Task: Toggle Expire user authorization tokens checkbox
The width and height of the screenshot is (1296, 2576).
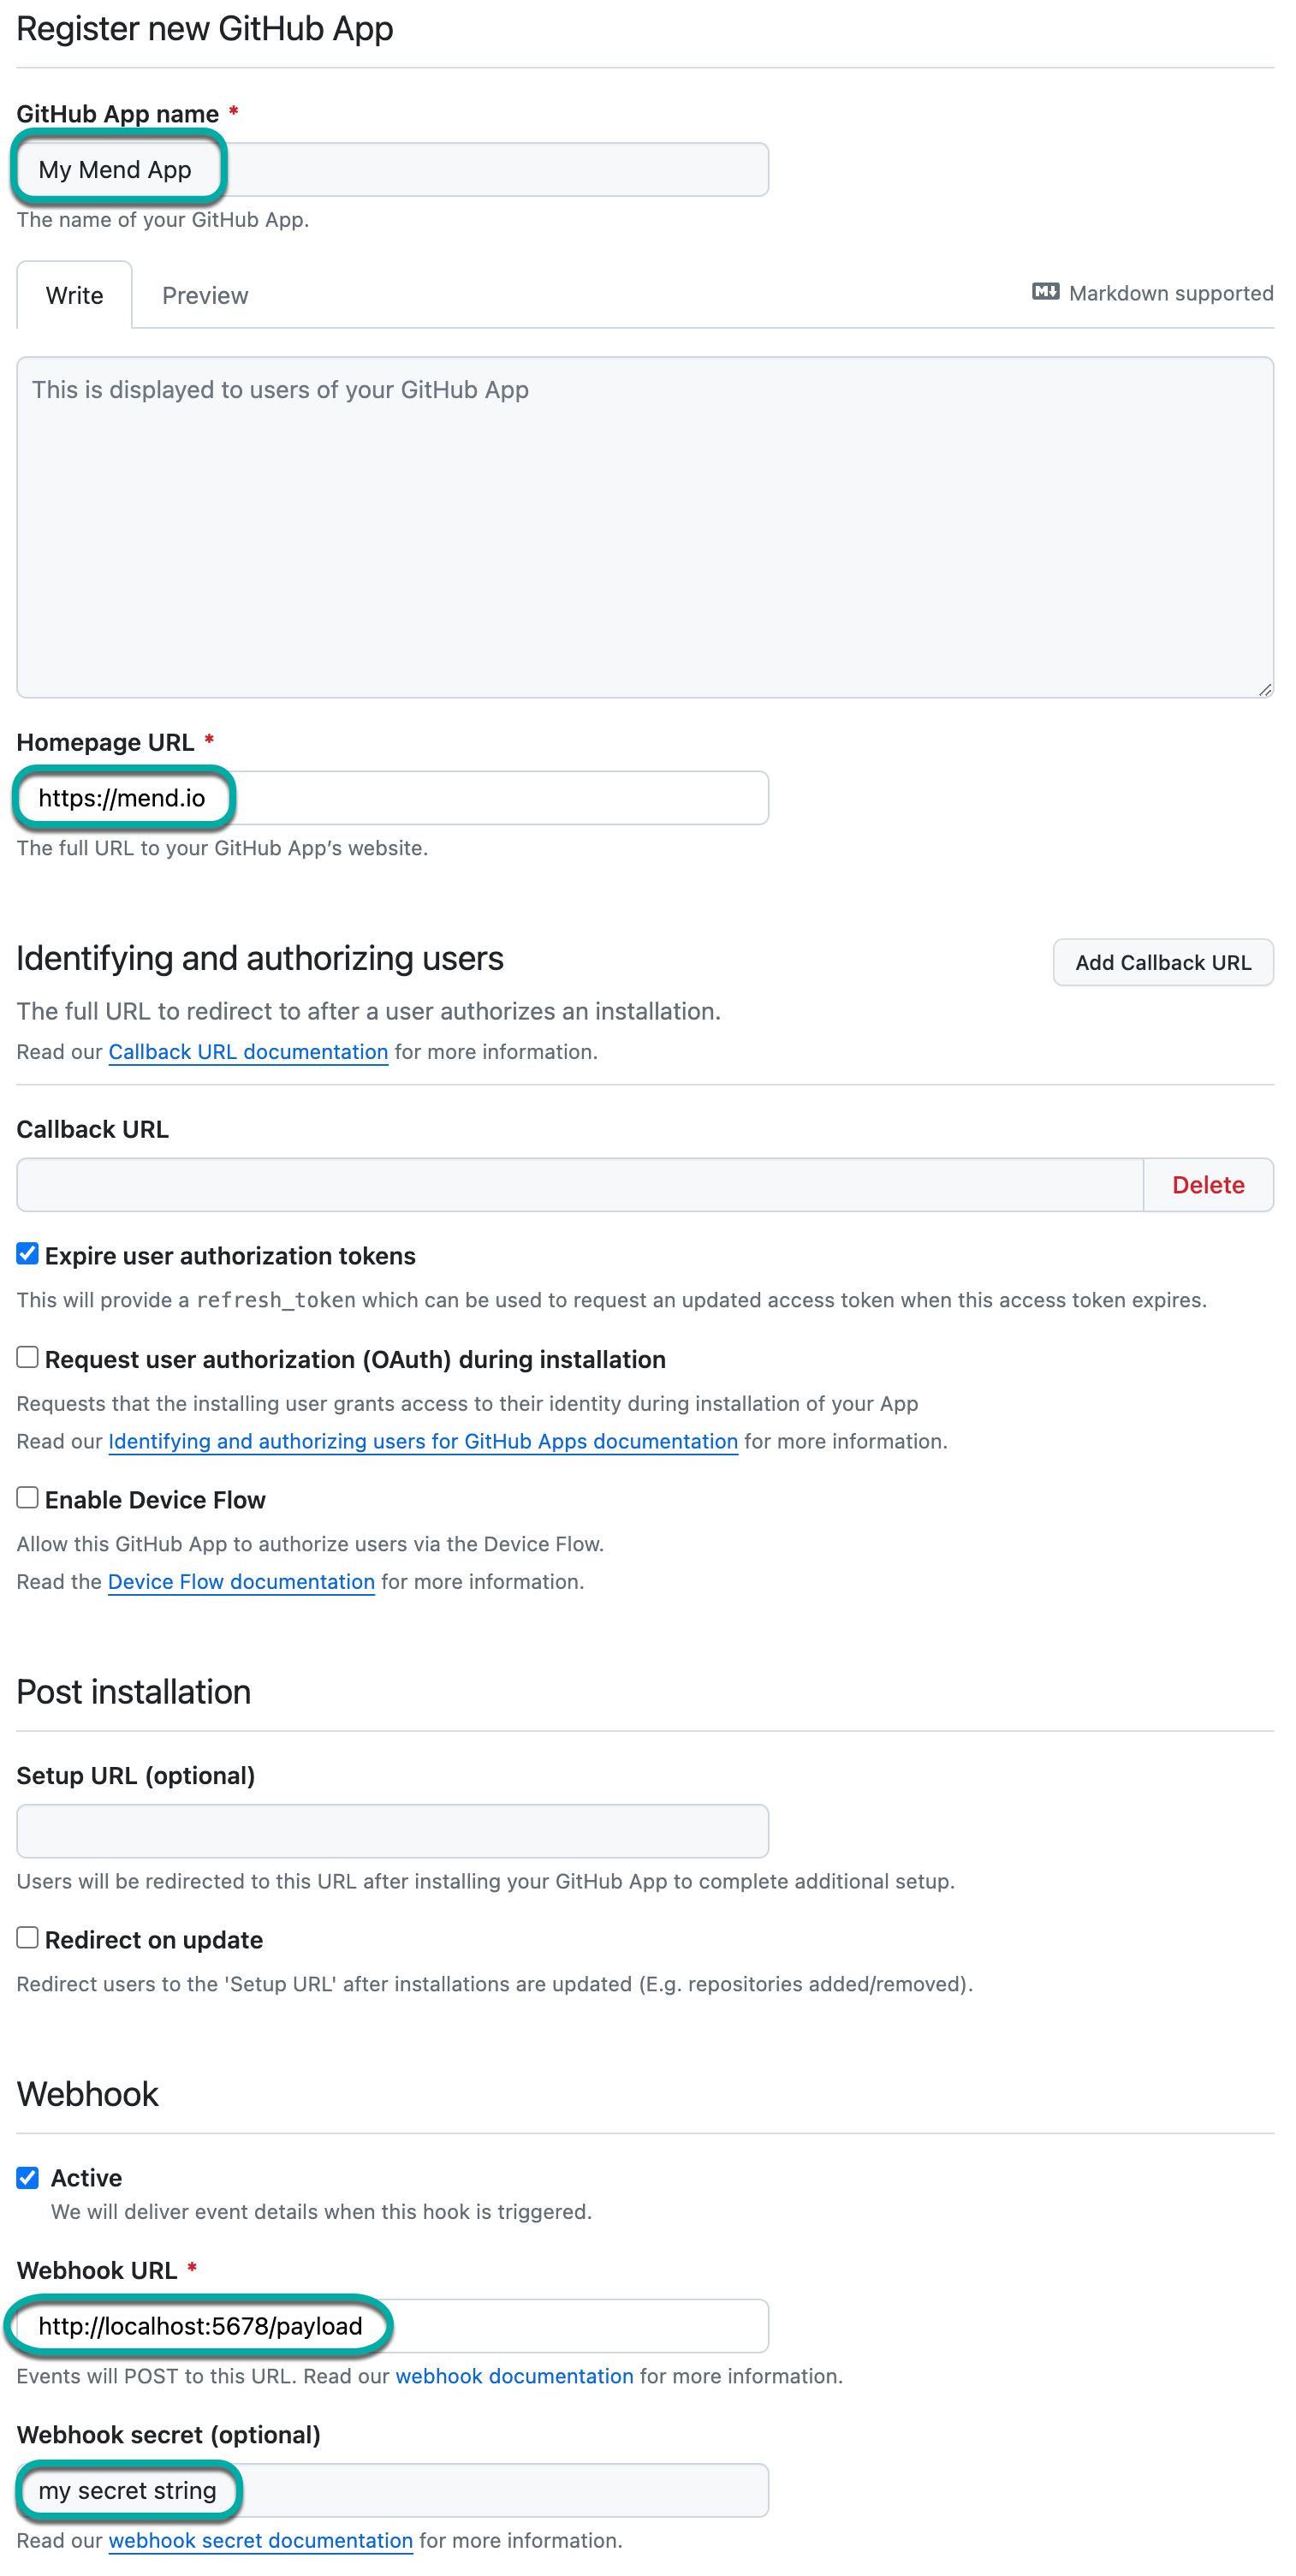Action: 28,1254
